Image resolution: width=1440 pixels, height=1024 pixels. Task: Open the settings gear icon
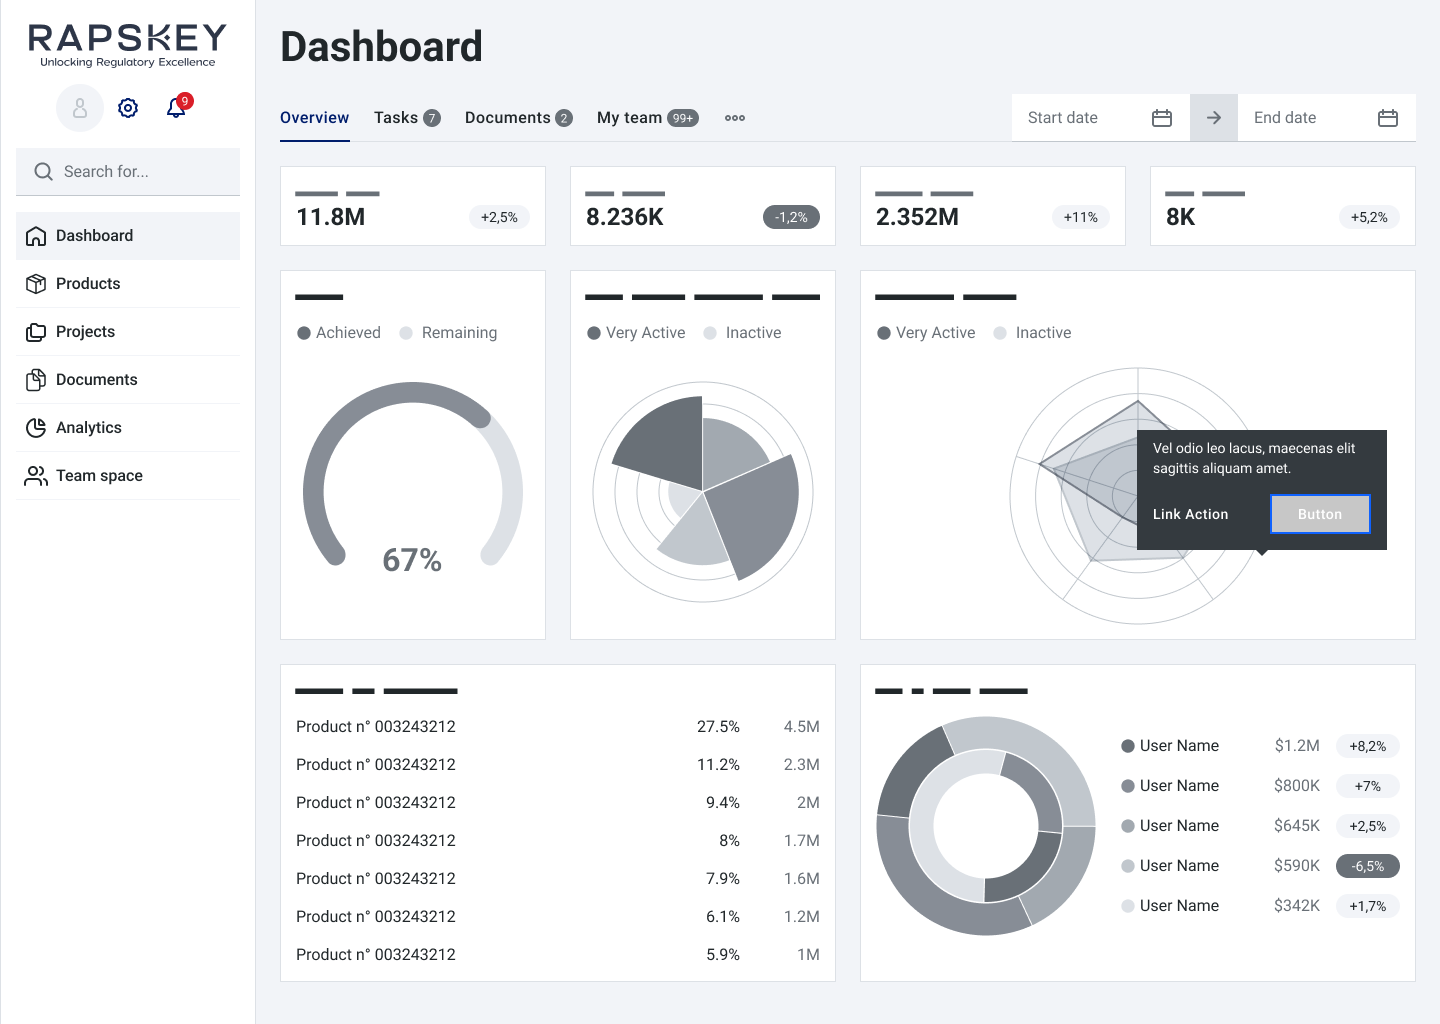pos(128,108)
